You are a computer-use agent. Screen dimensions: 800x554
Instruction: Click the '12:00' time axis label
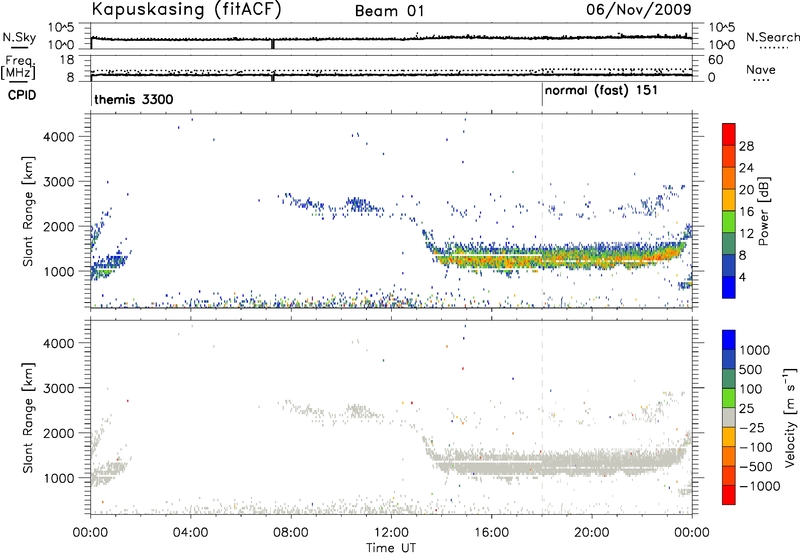point(391,533)
